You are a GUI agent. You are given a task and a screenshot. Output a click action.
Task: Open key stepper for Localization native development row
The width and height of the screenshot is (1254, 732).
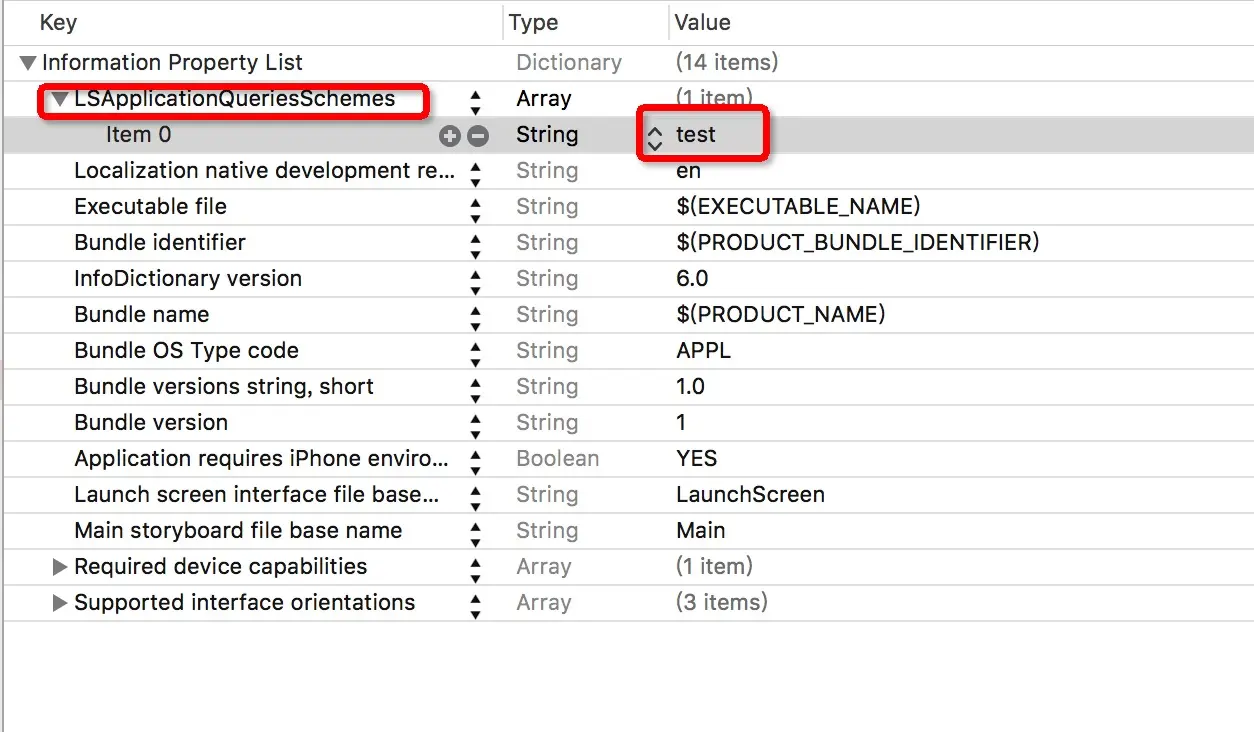[476, 173]
